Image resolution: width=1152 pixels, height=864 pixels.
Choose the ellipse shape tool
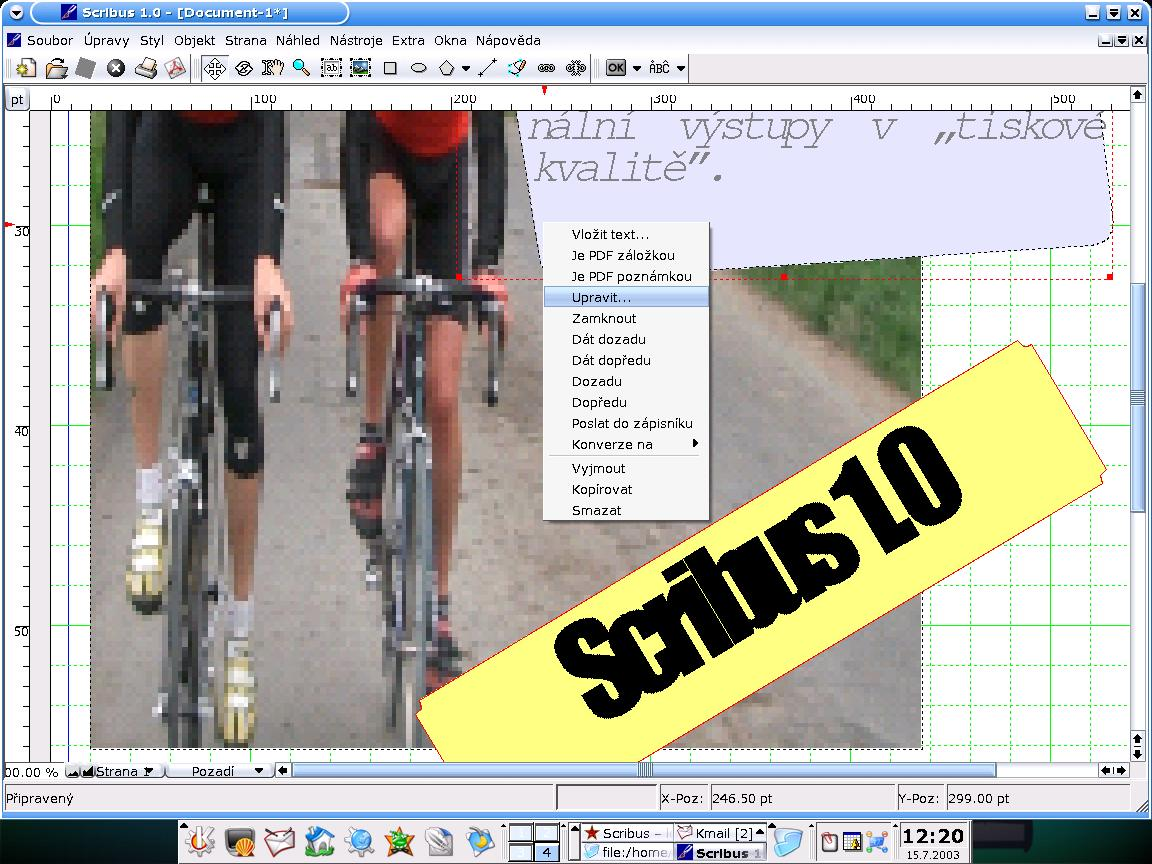tap(419, 68)
